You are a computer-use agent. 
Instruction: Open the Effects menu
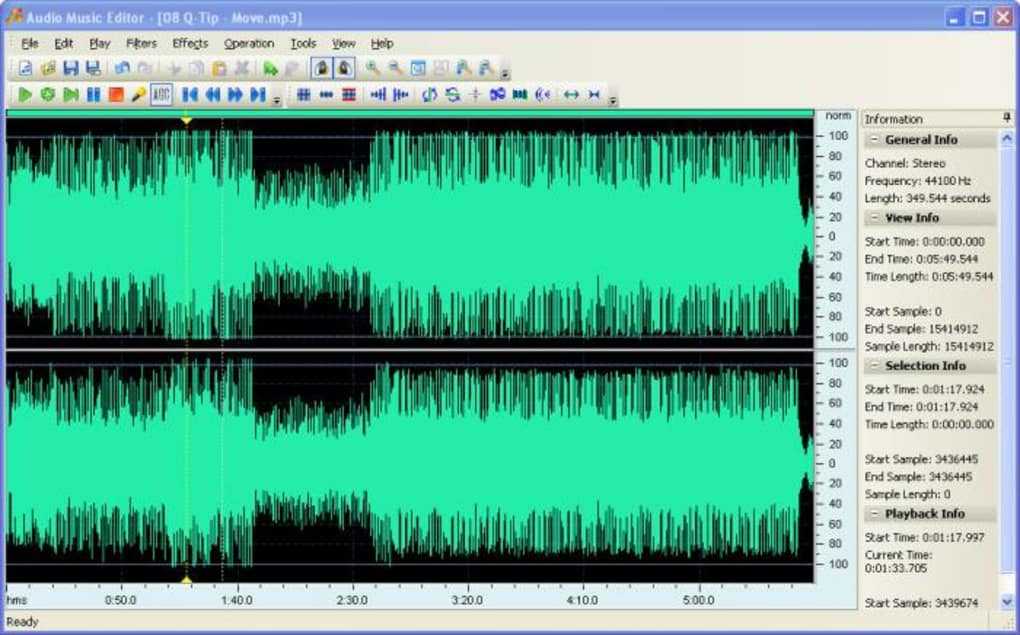[x=190, y=44]
